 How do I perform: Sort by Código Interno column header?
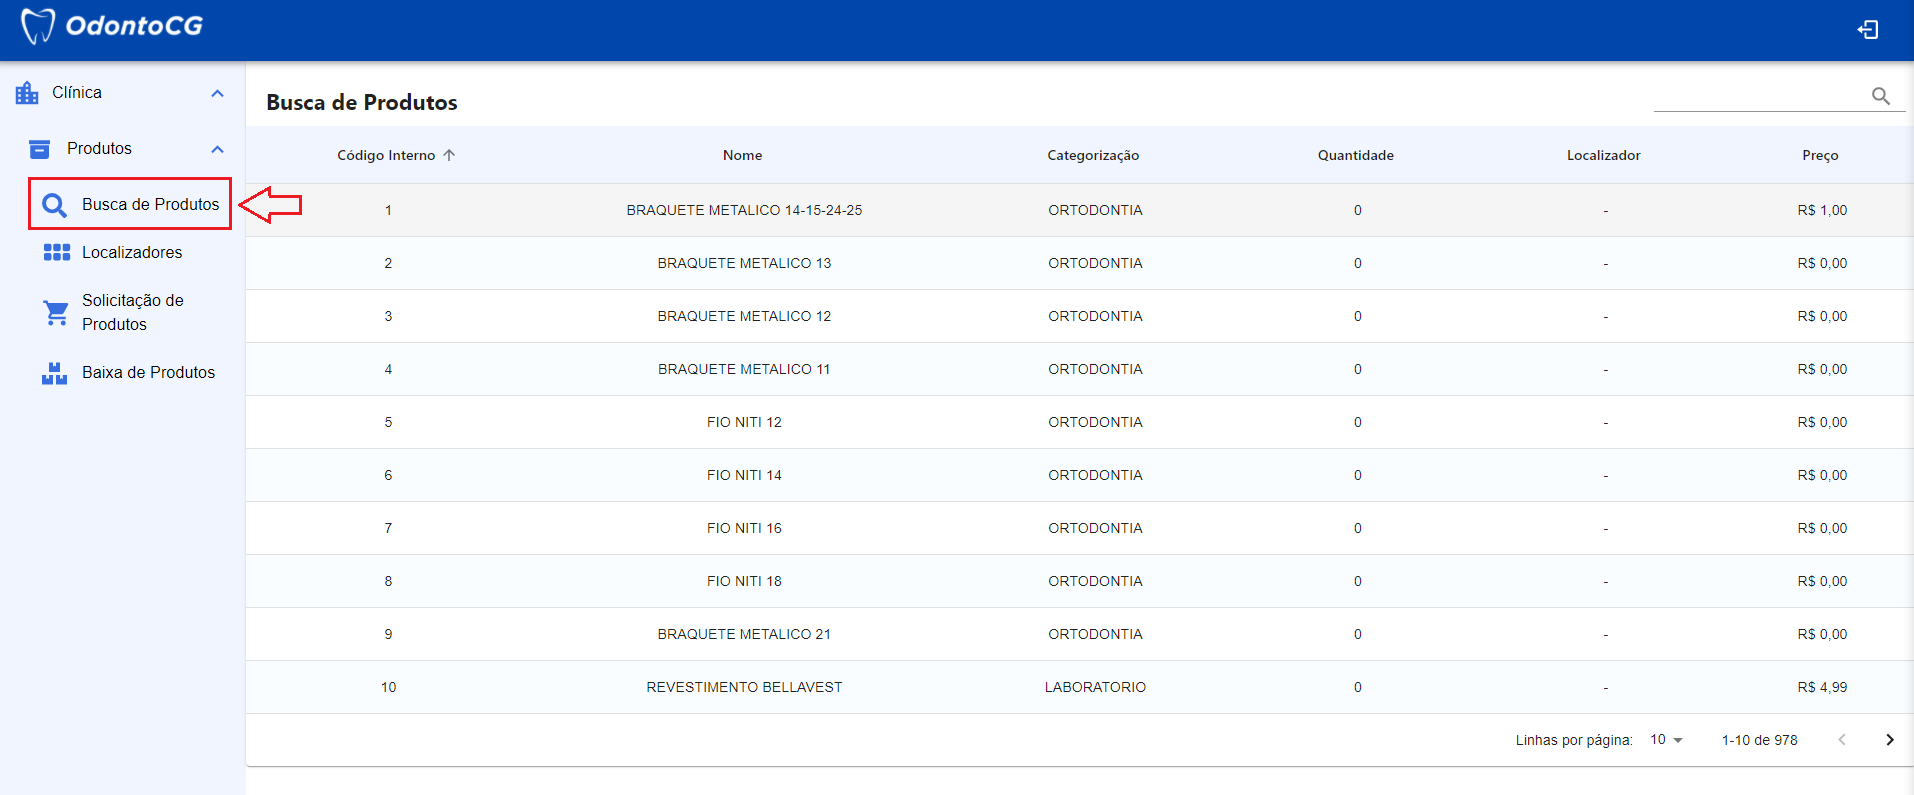point(386,155)
